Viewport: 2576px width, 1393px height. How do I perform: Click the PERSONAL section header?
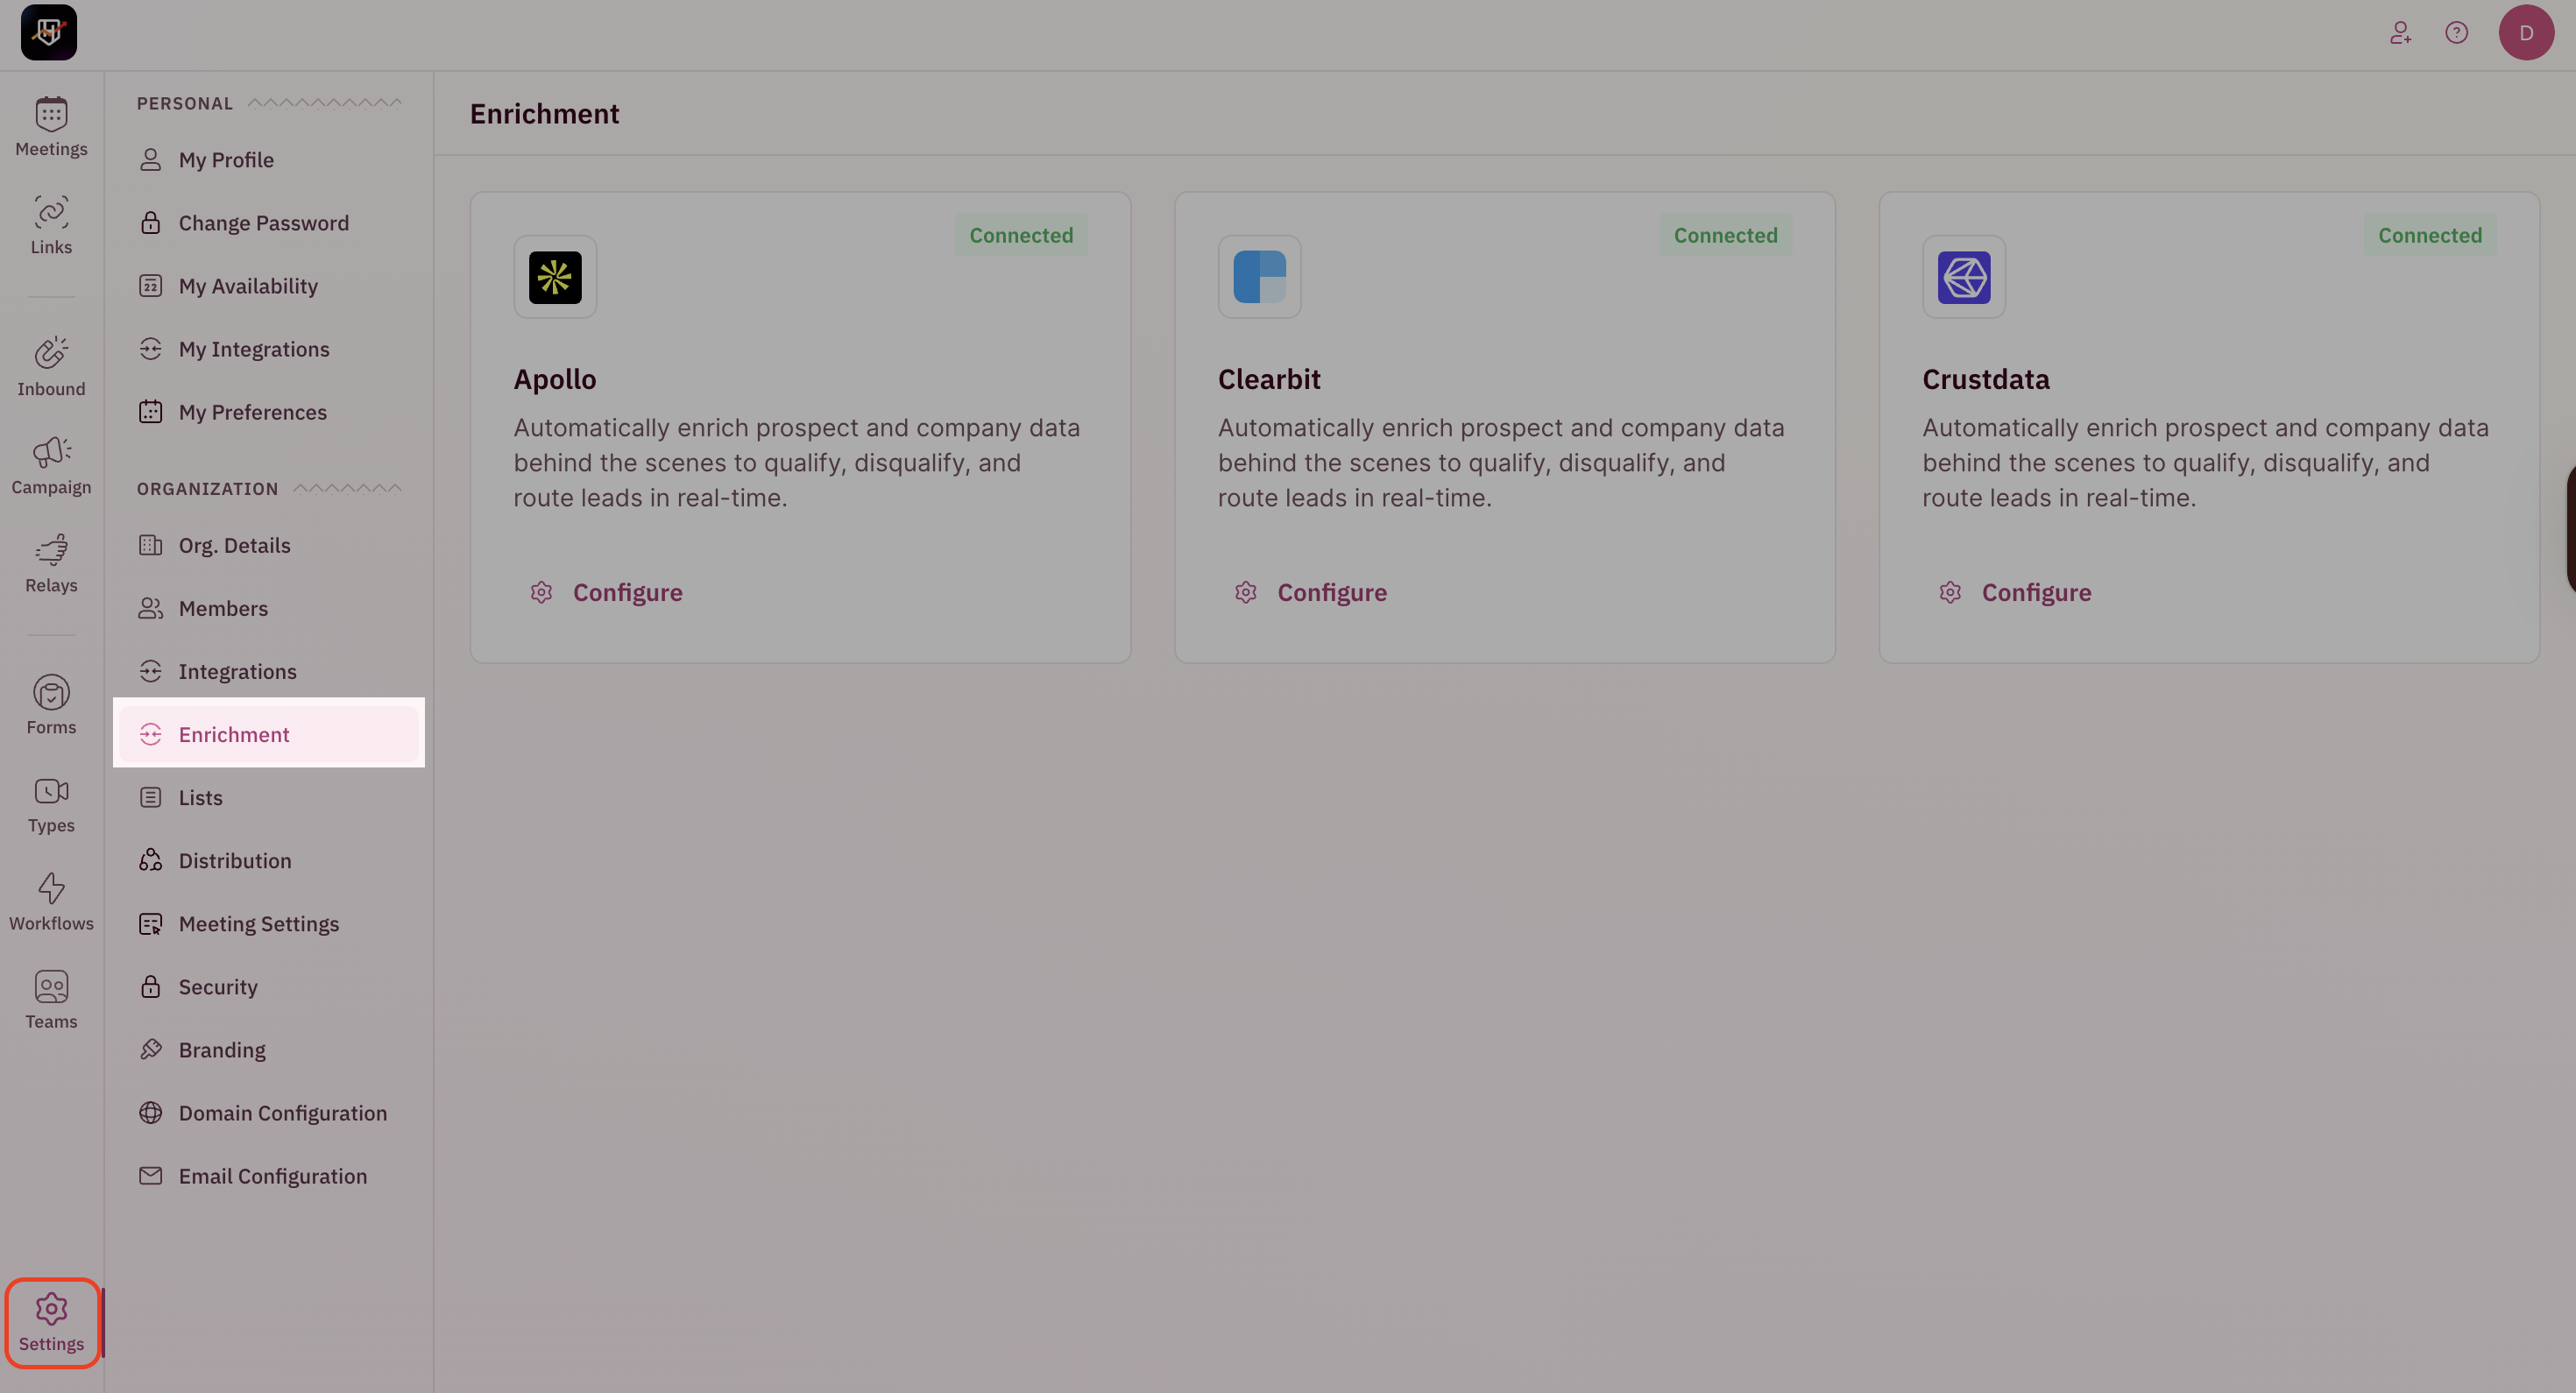(185, 103)
